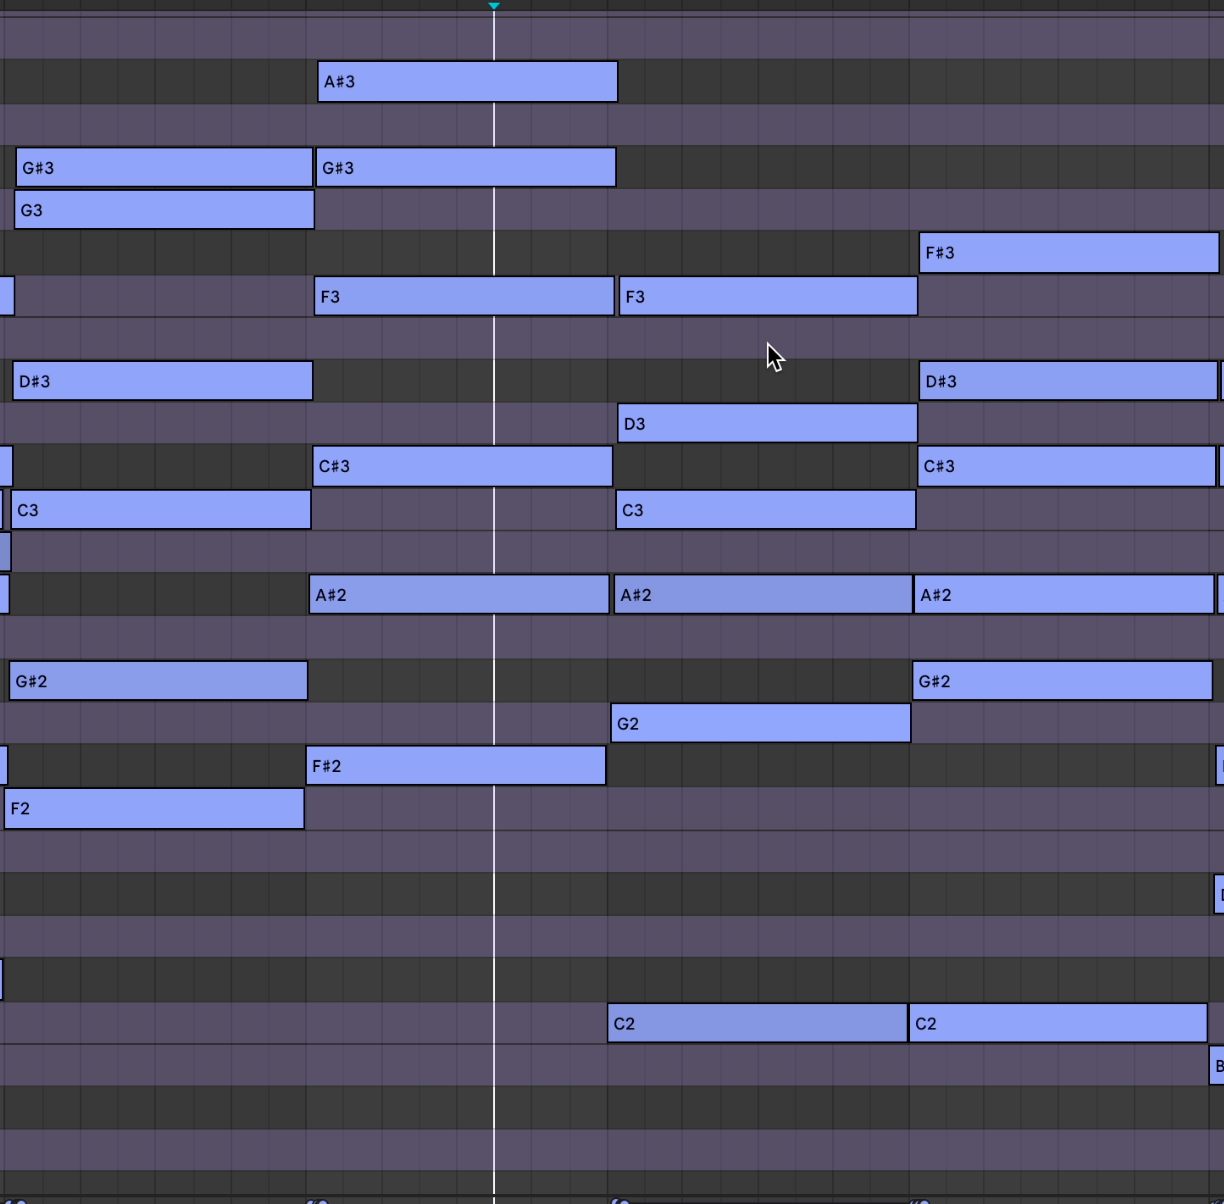The width and height of the screenshot is (1224, 1204).
Task: Select the F#3 note block
Action: [x=1068, y=253]
